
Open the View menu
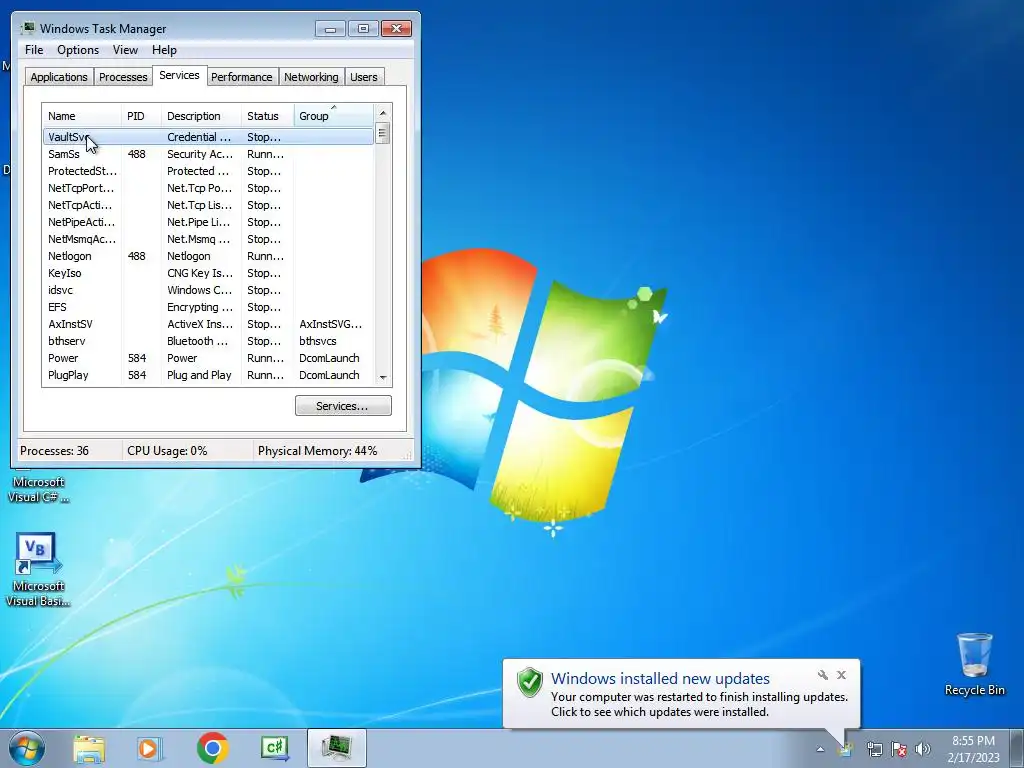coord(125,50)
